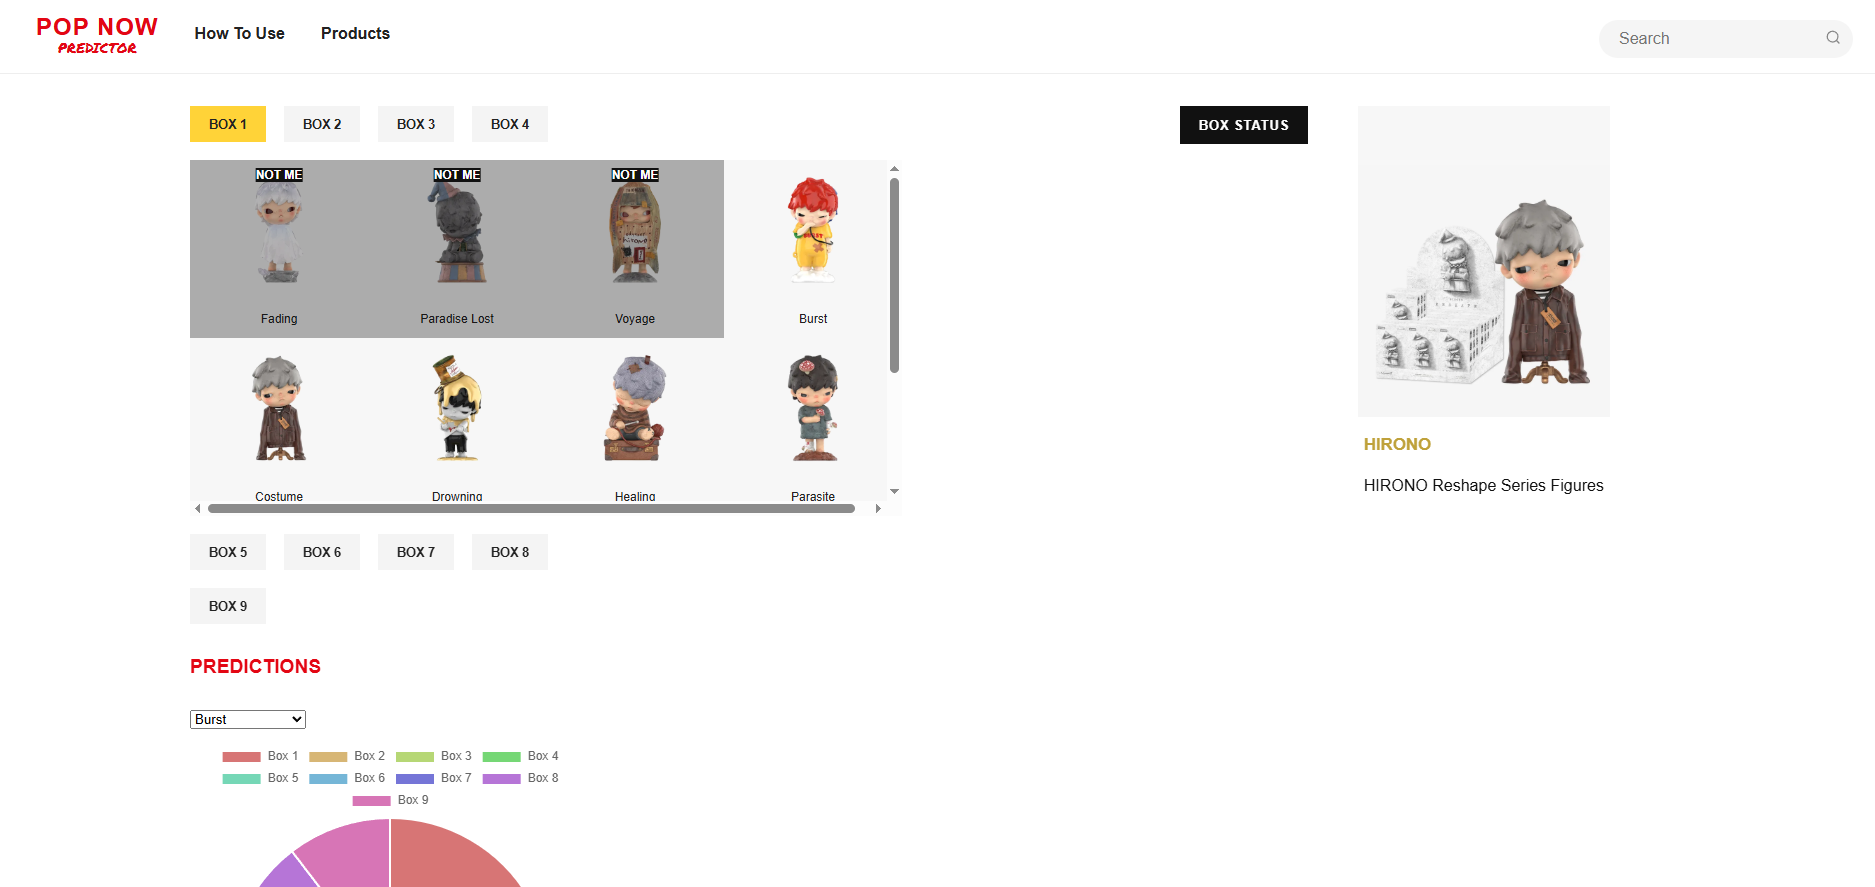This screenshot has width=1875, height=887.
Task: Toggle Box 6 legend color swatch
Action: click(328, 779)
